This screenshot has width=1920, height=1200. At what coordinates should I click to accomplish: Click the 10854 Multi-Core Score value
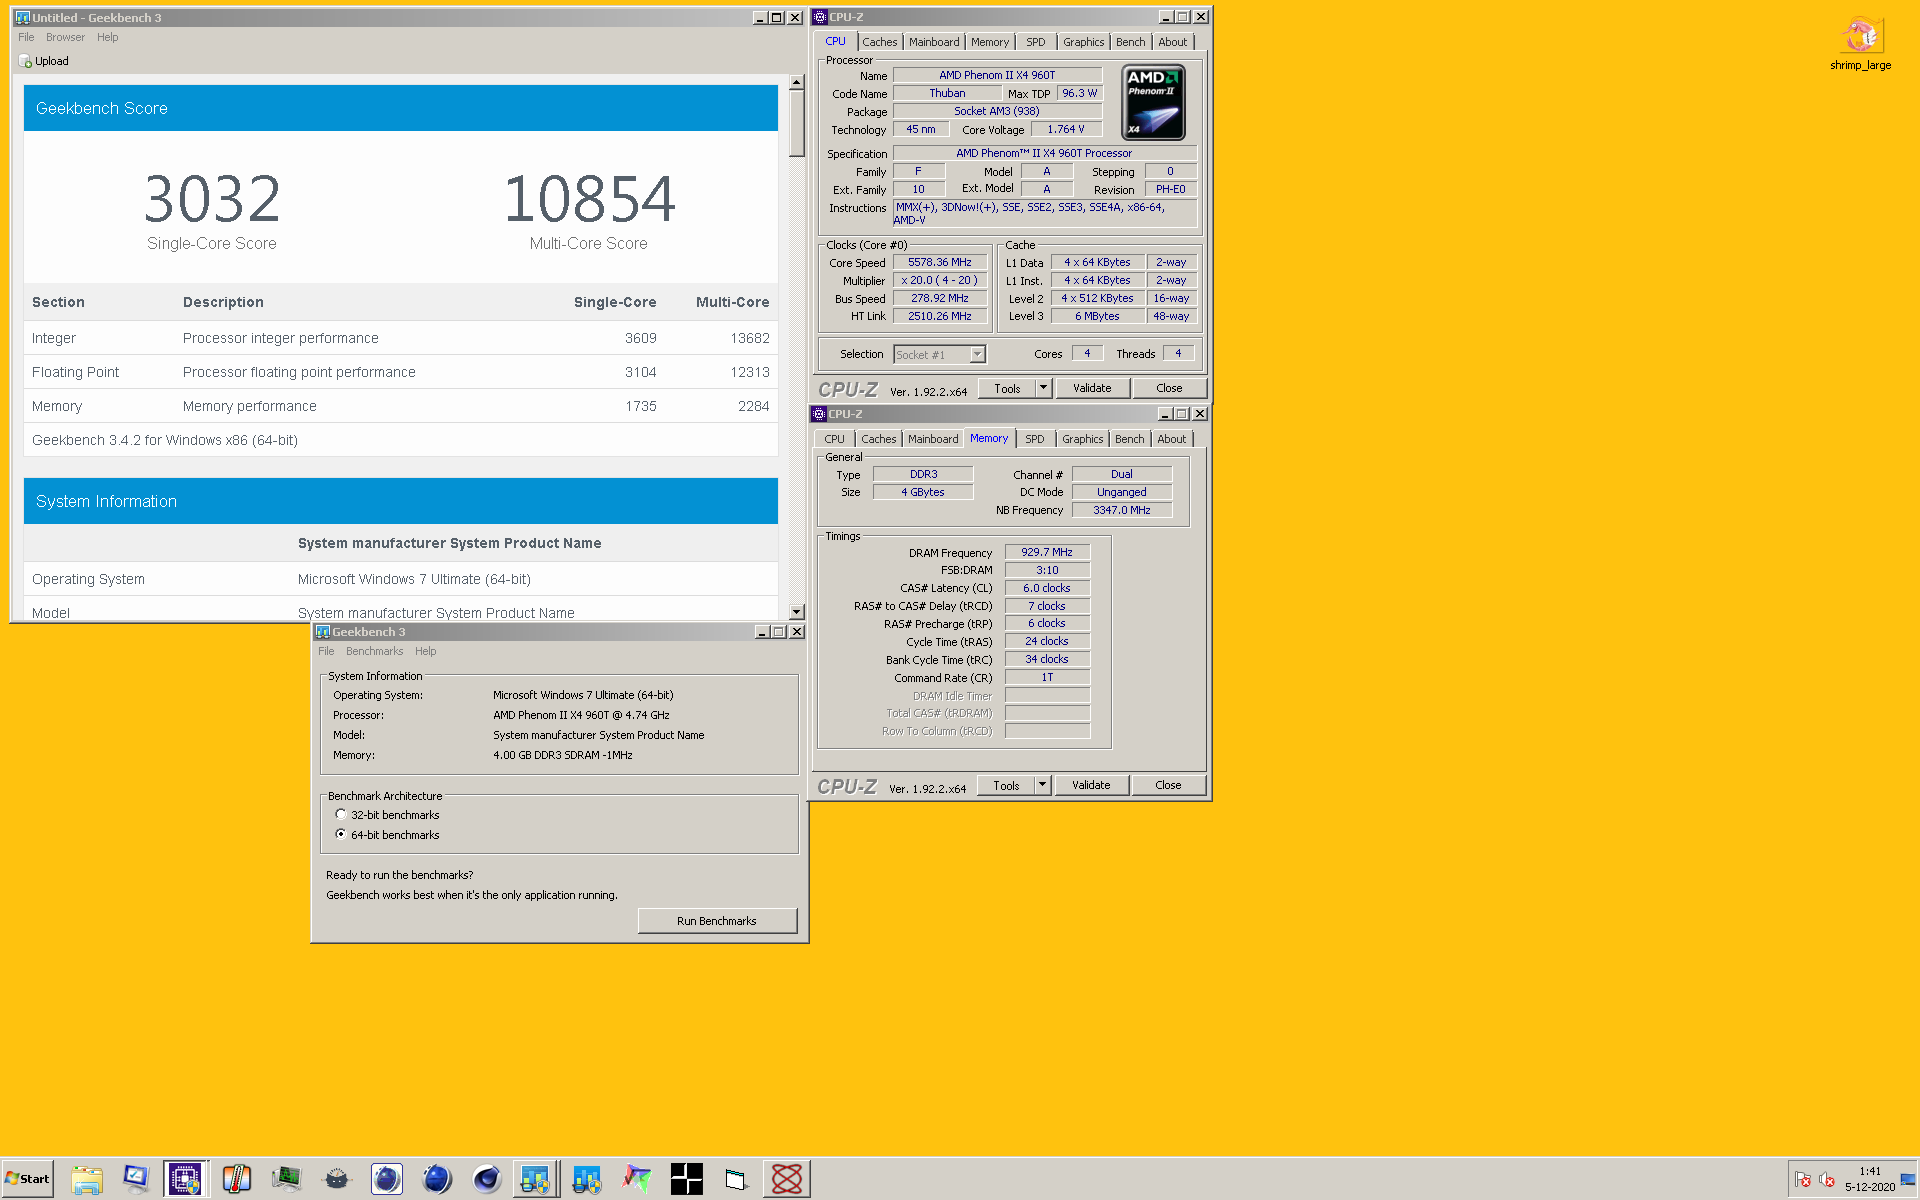tap(589, 198)
